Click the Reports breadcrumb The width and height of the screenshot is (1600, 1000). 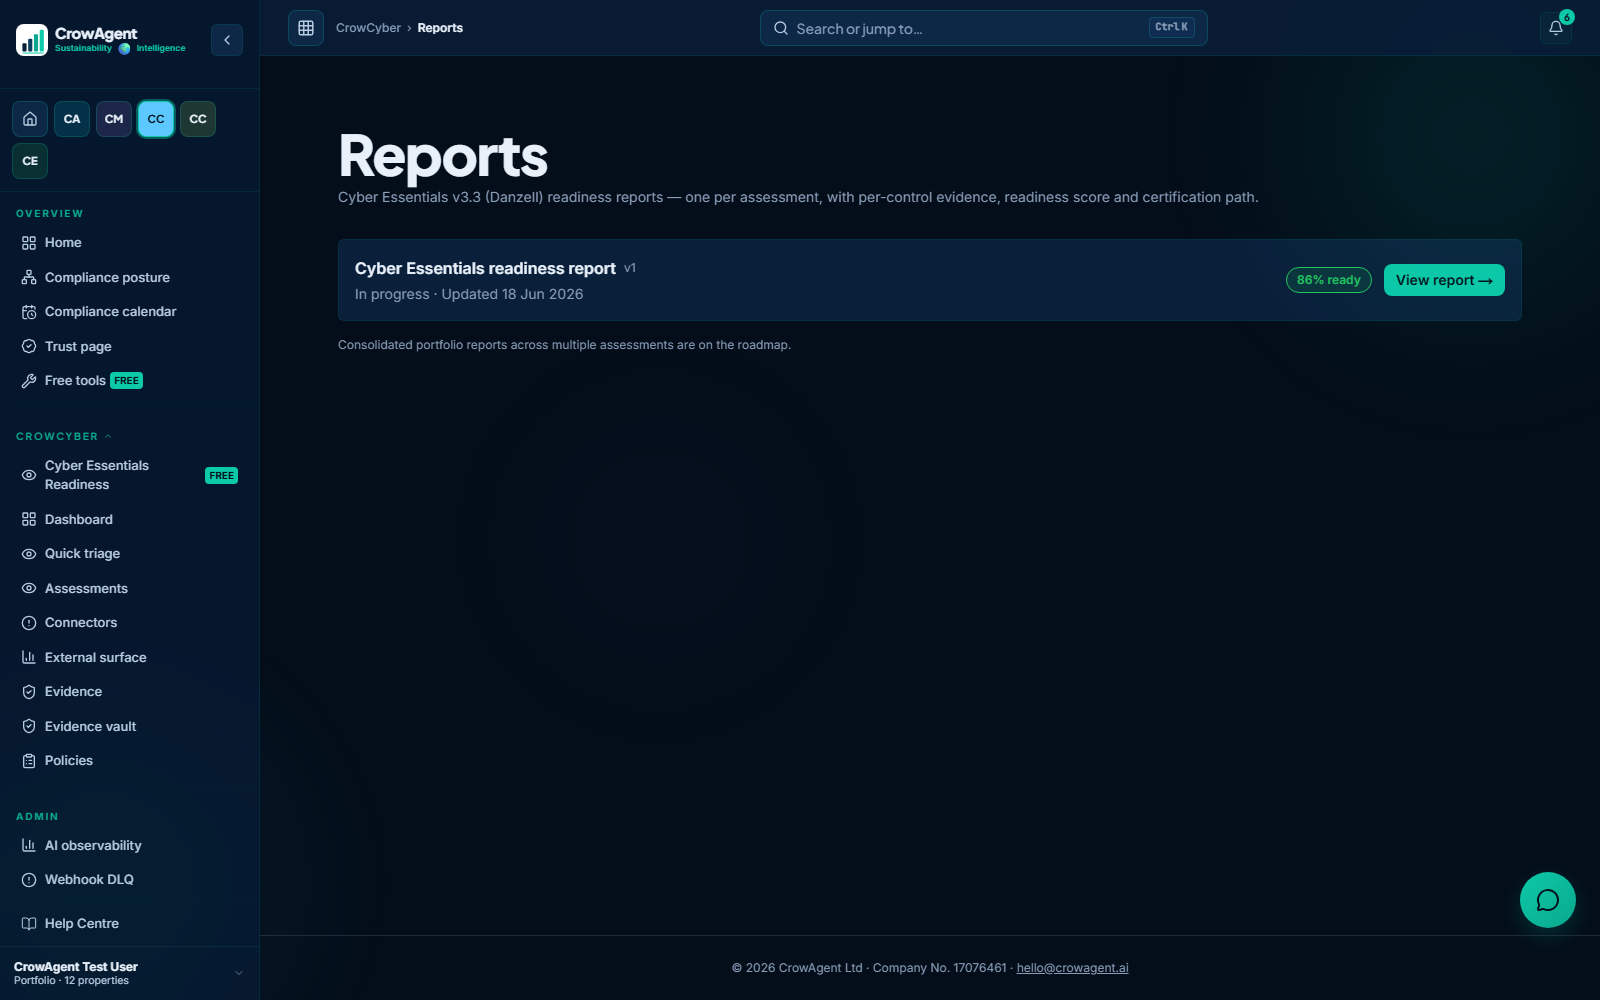point(440,28)
